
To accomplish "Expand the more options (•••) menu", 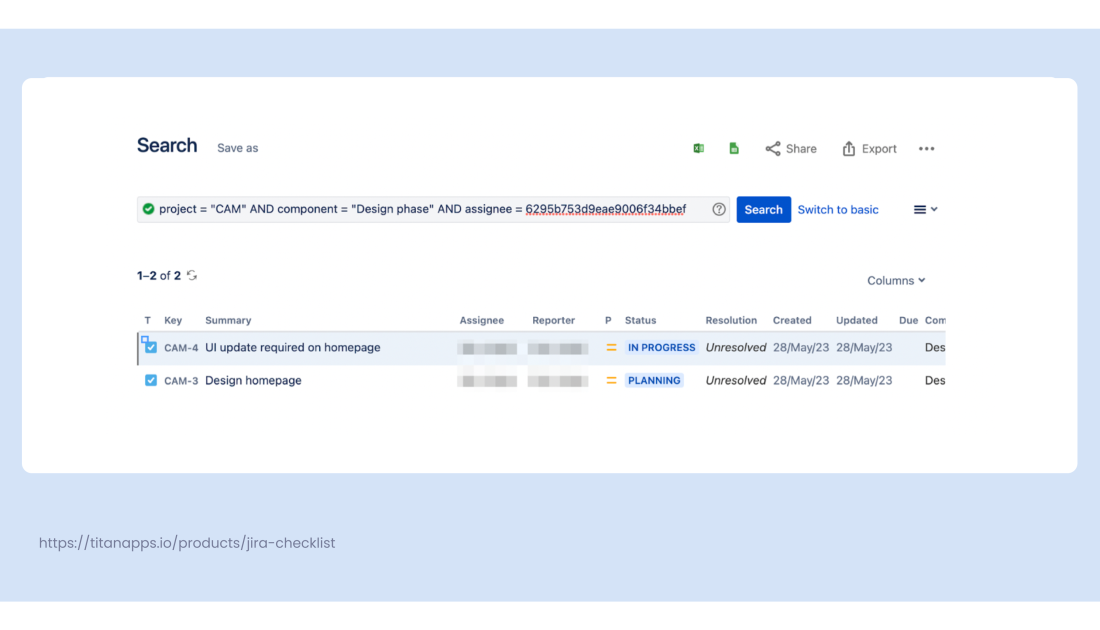I will 926,148.
